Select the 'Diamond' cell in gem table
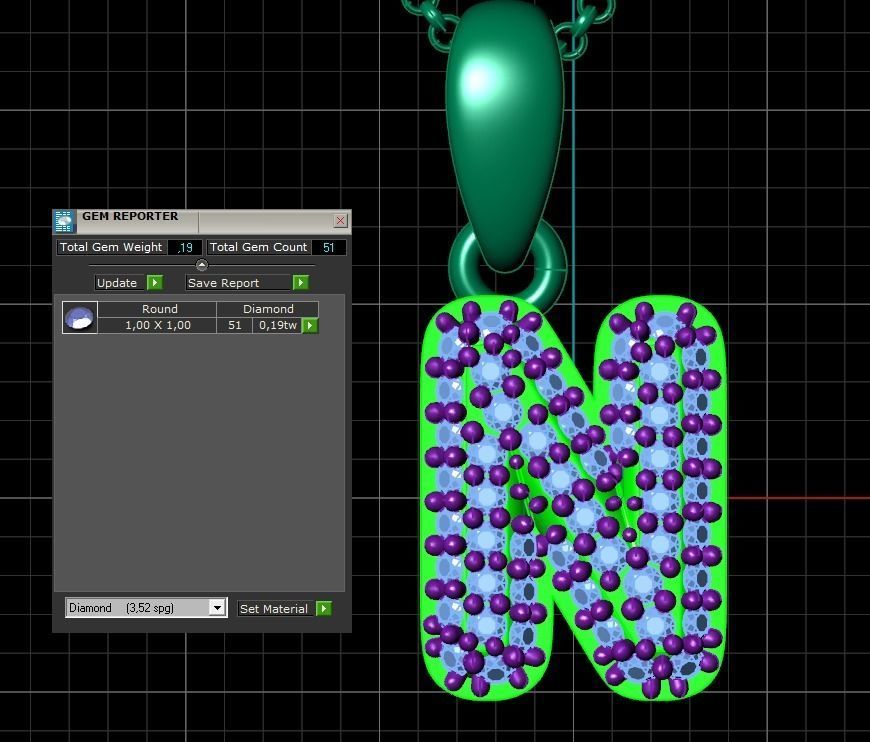Image resolution: width=870 pixels, height=742 pixels. tap(267, 309)
